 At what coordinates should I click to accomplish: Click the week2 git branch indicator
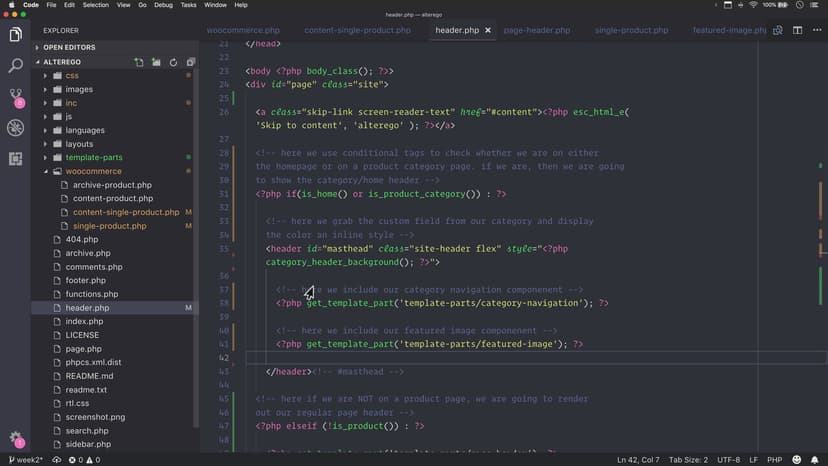27,460
